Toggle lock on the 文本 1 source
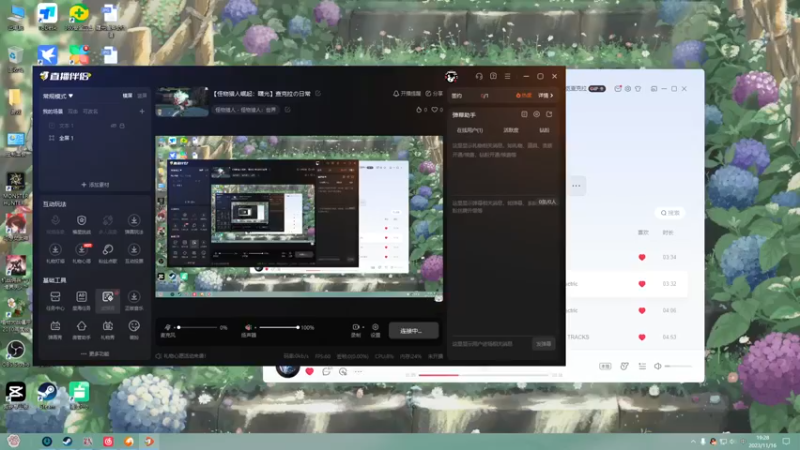The image size is (800, 450). point(122,126)
